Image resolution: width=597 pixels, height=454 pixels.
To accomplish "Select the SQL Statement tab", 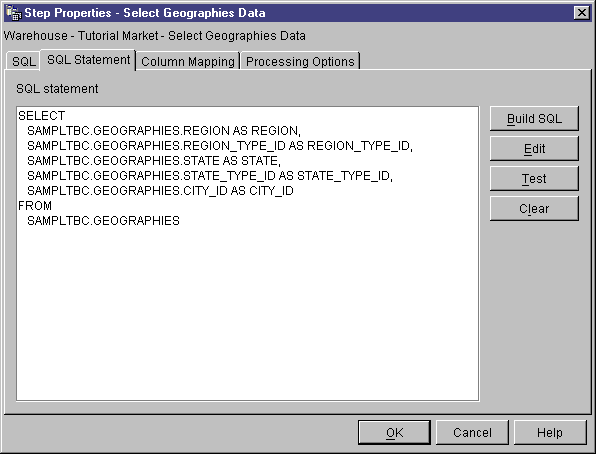I will [88, 60].
